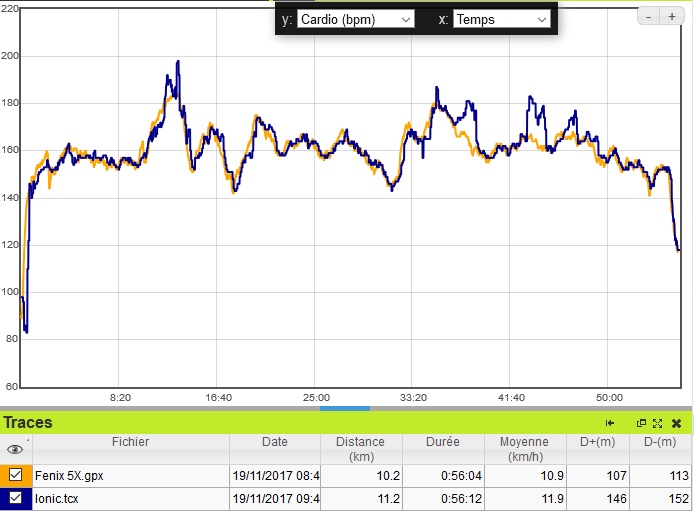Open the x-axis Temps dropdown

coord(501,19)
